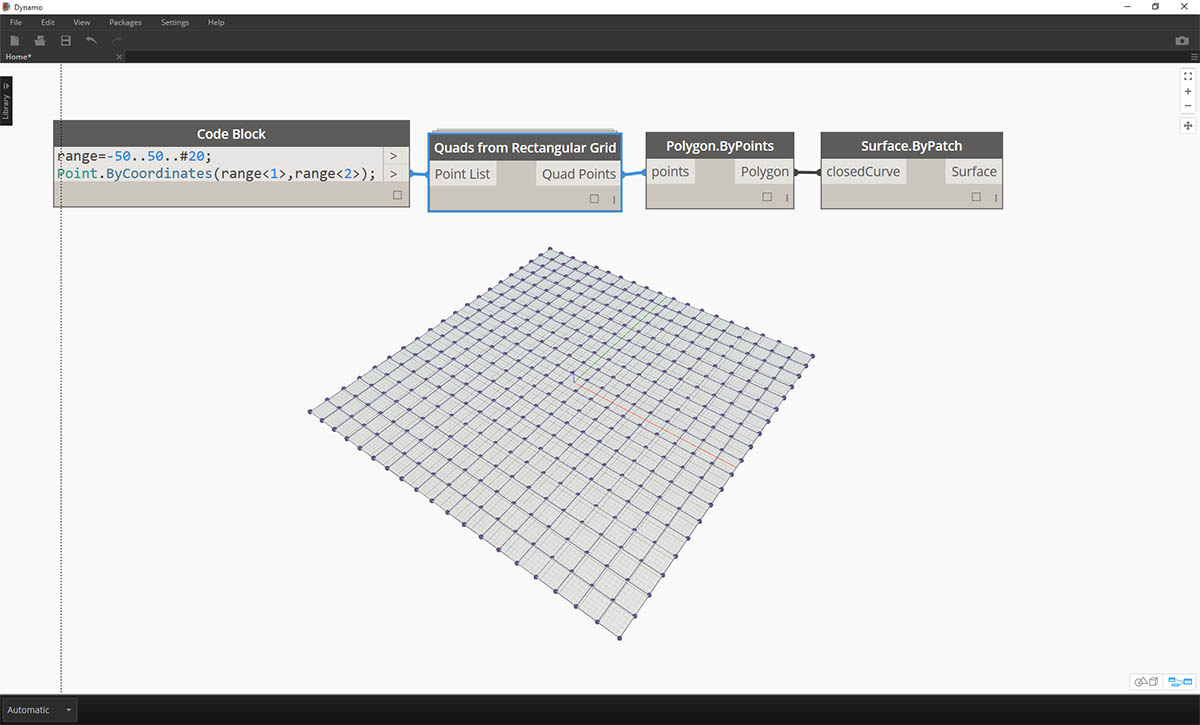Screen dimensions: 1200x725
Task: Click the Open file toolbar icon
Action: (x=40, y=40)
